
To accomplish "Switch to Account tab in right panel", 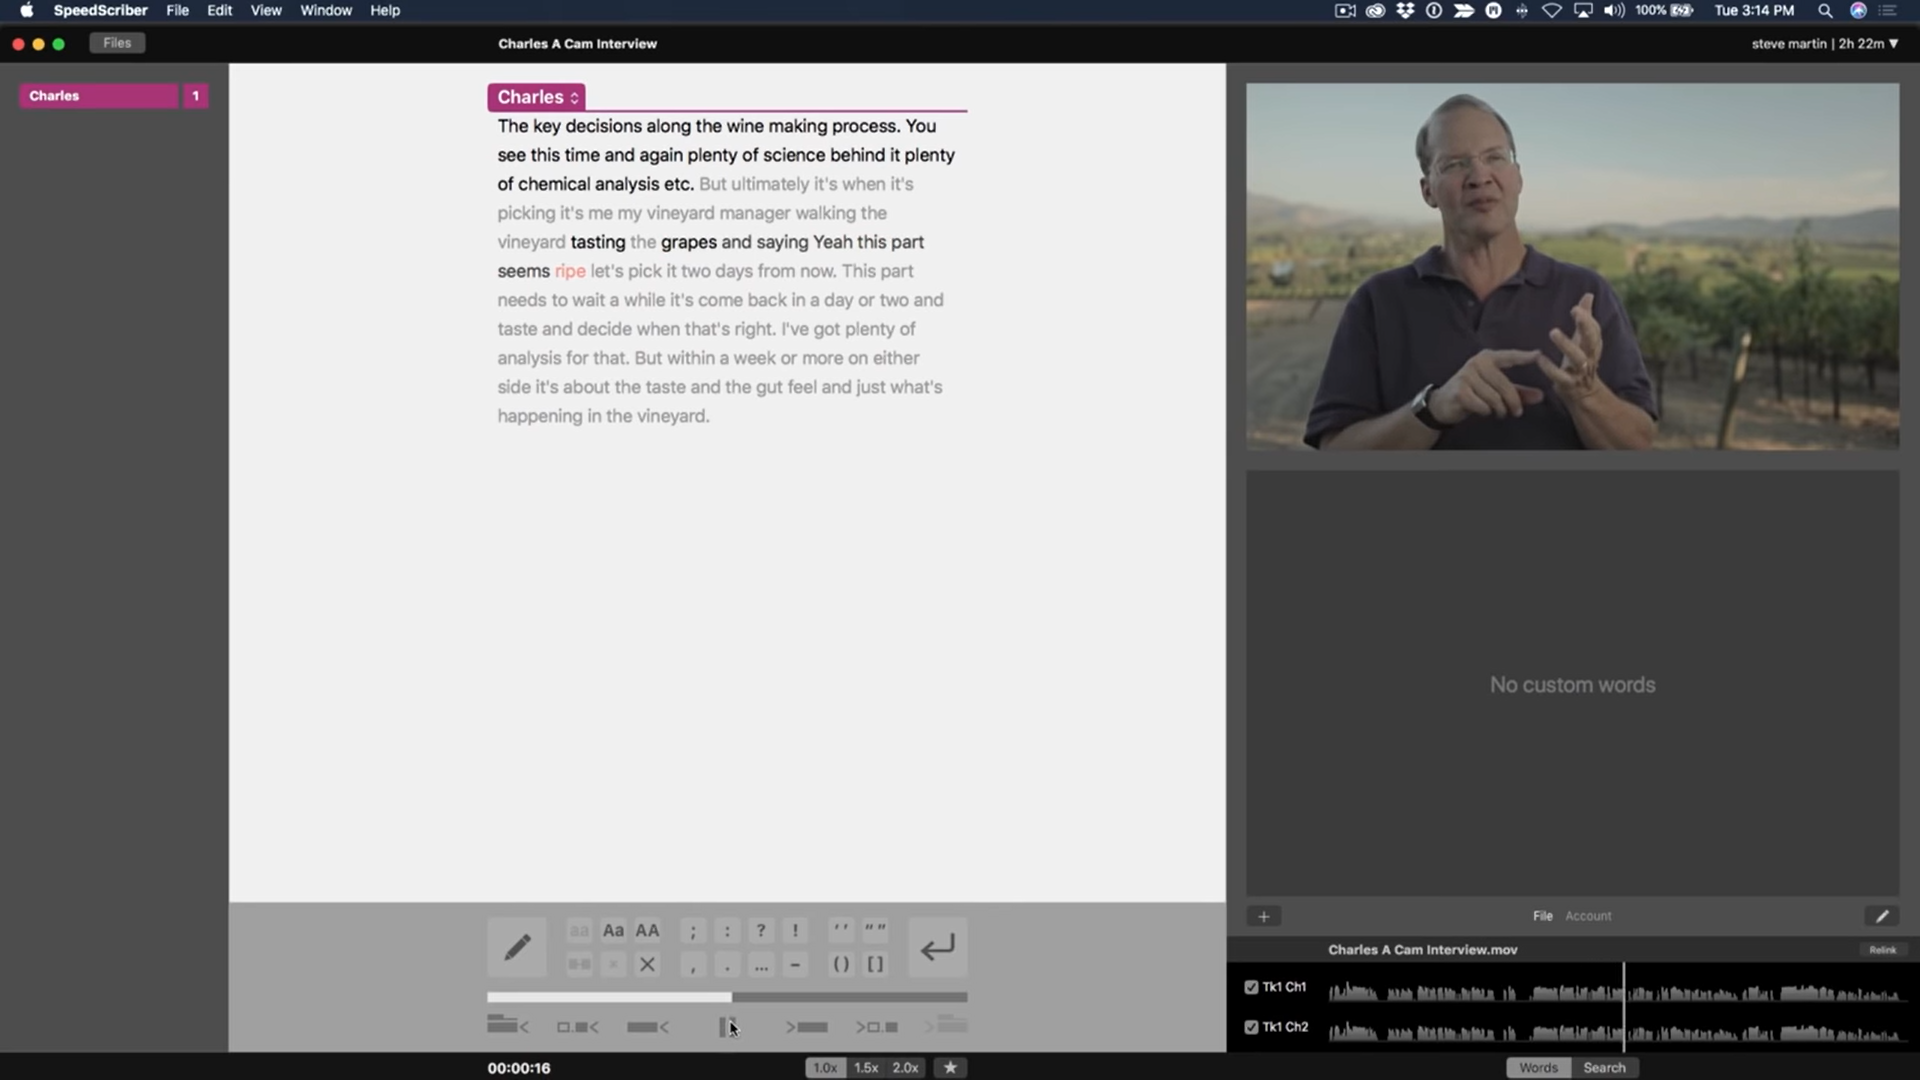I will click(1588, 915).
